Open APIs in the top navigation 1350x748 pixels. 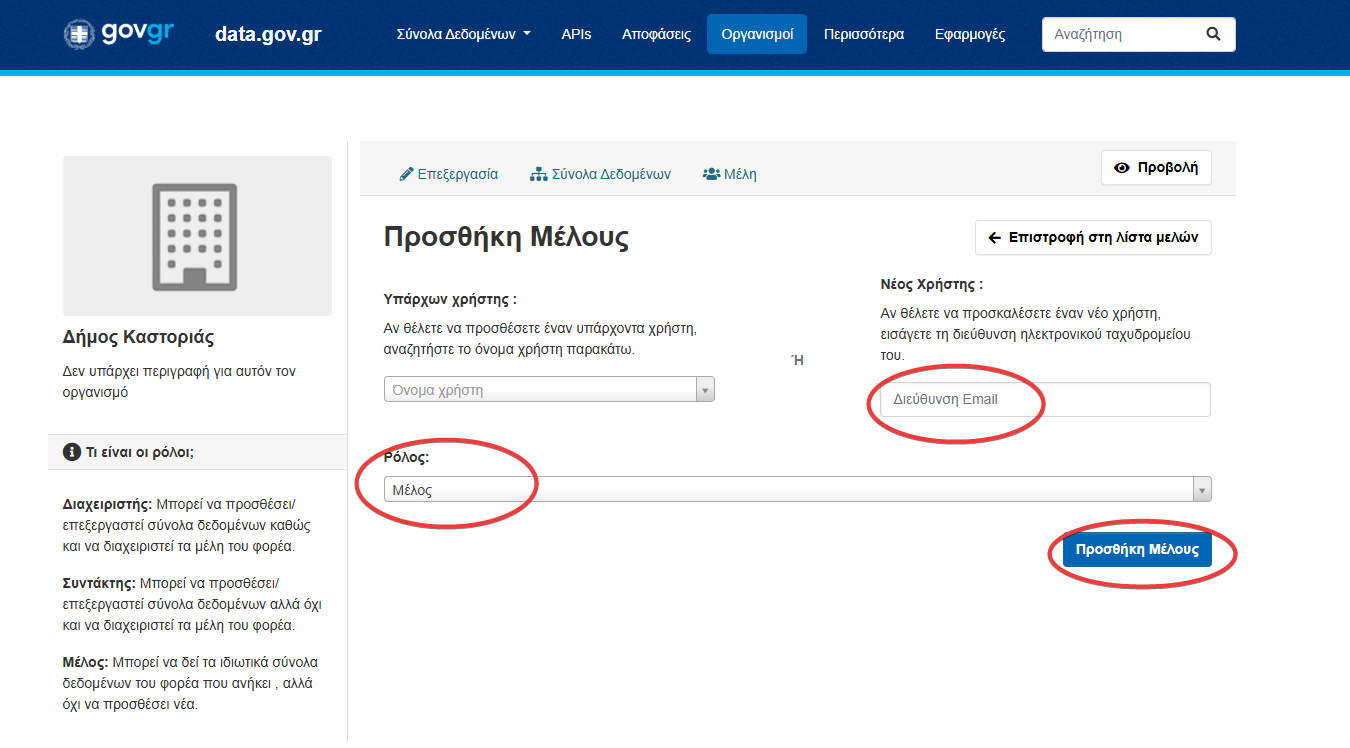click(x=576, y=34)
